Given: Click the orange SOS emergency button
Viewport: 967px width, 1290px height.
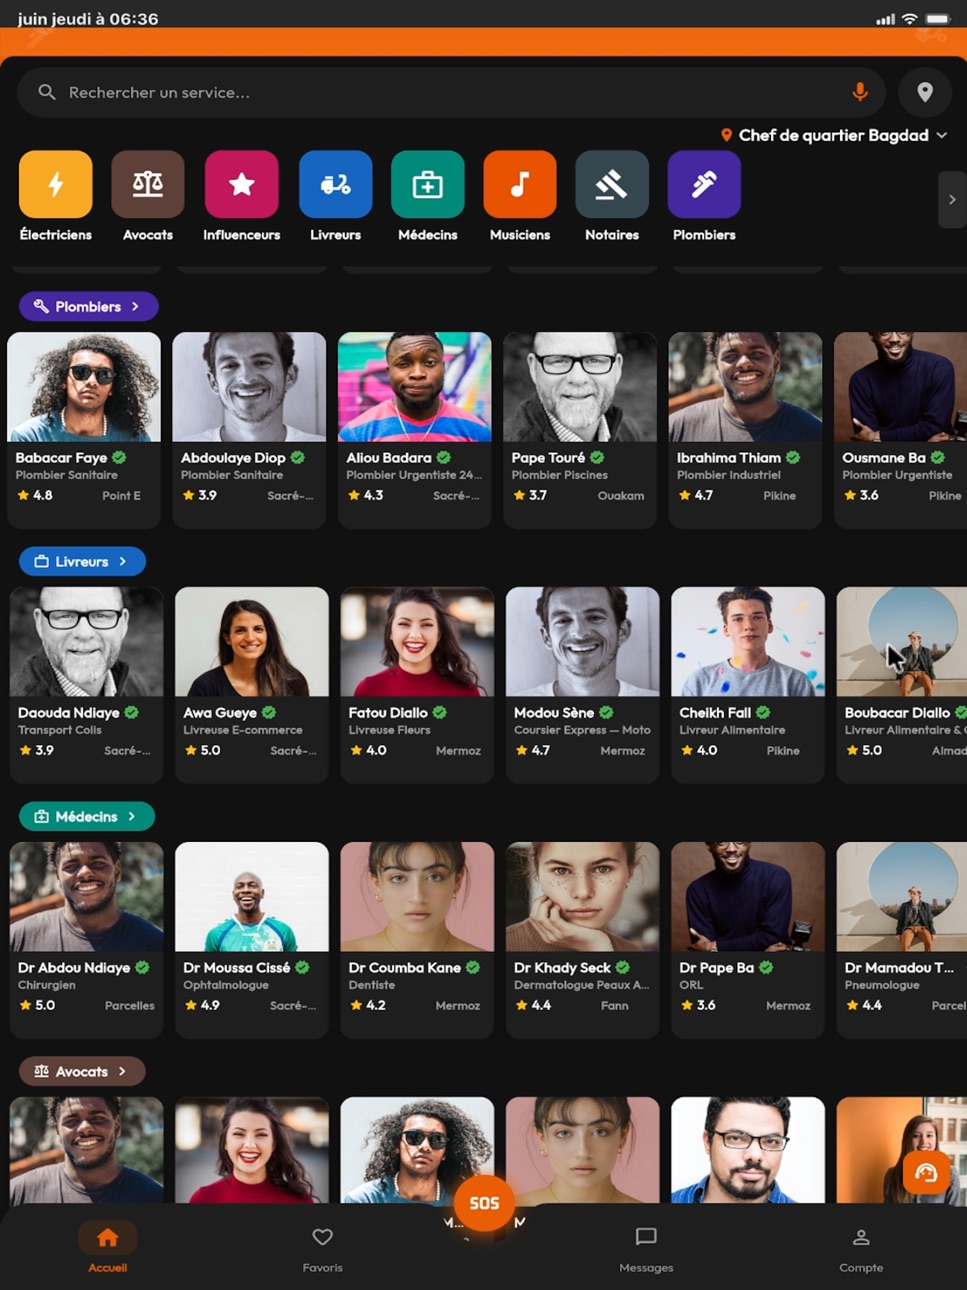Looking at the screenshot, I should click(x=484, y=1203).
